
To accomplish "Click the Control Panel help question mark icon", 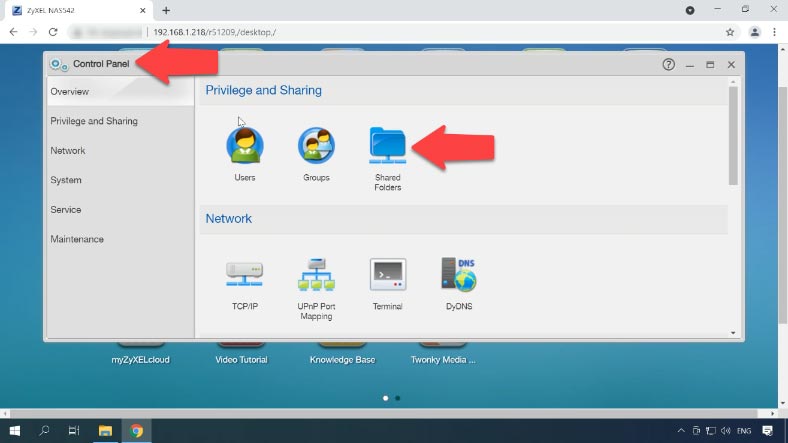I will (668, 64).
